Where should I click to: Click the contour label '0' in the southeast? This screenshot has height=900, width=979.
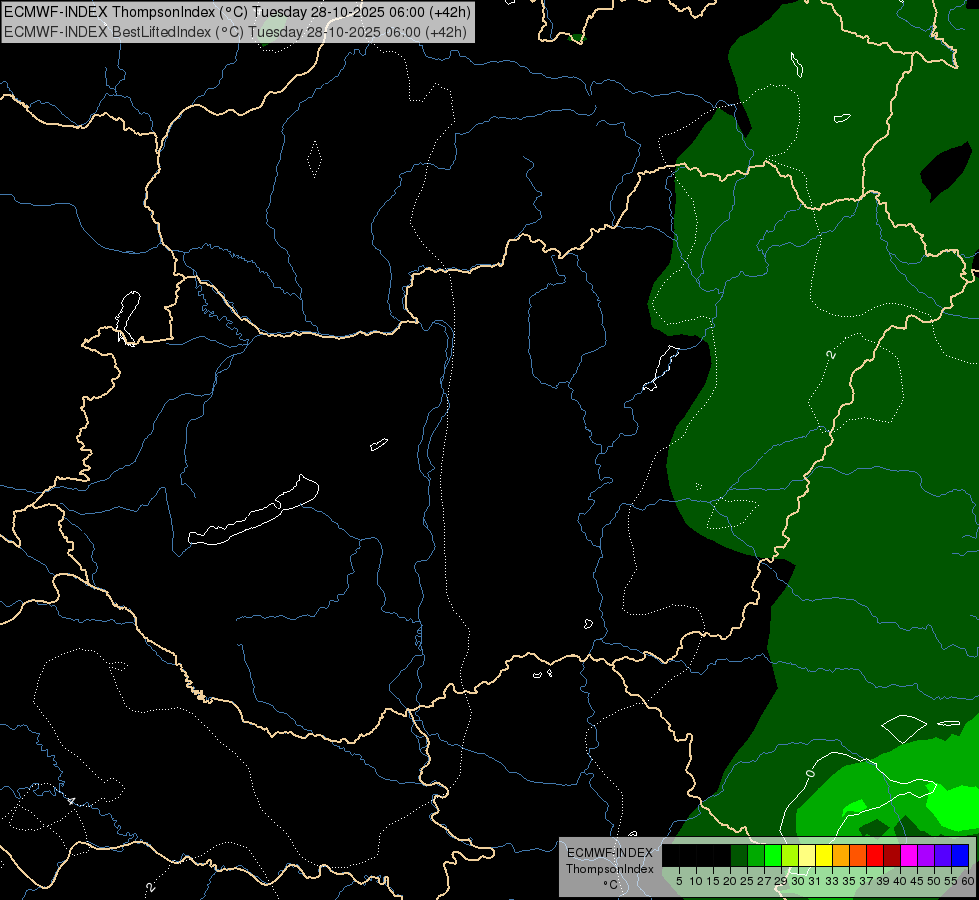[x=810, y=773]
